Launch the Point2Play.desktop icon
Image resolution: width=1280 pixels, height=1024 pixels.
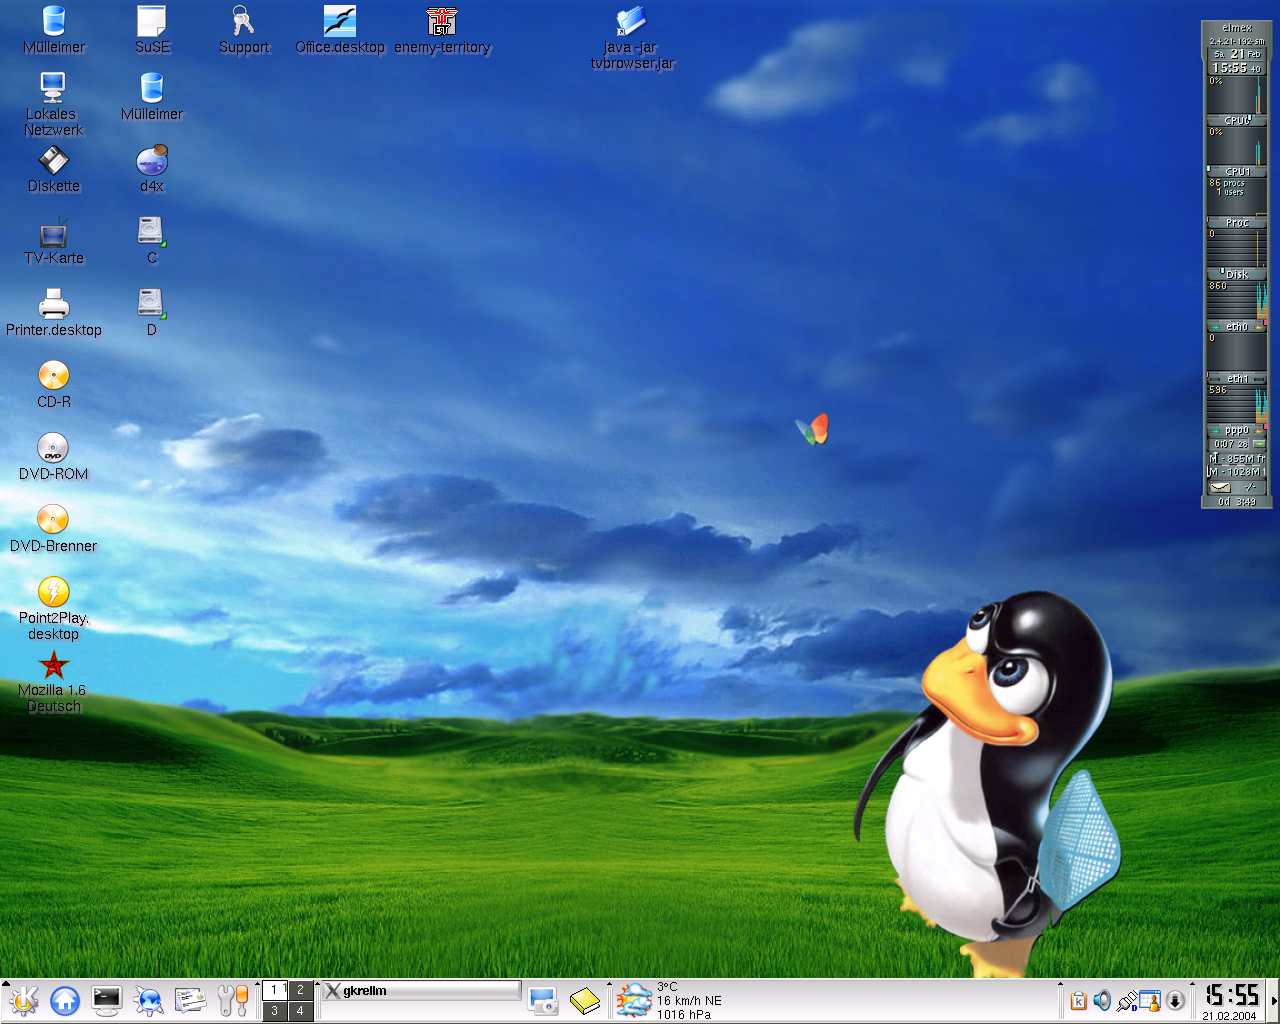54,609
